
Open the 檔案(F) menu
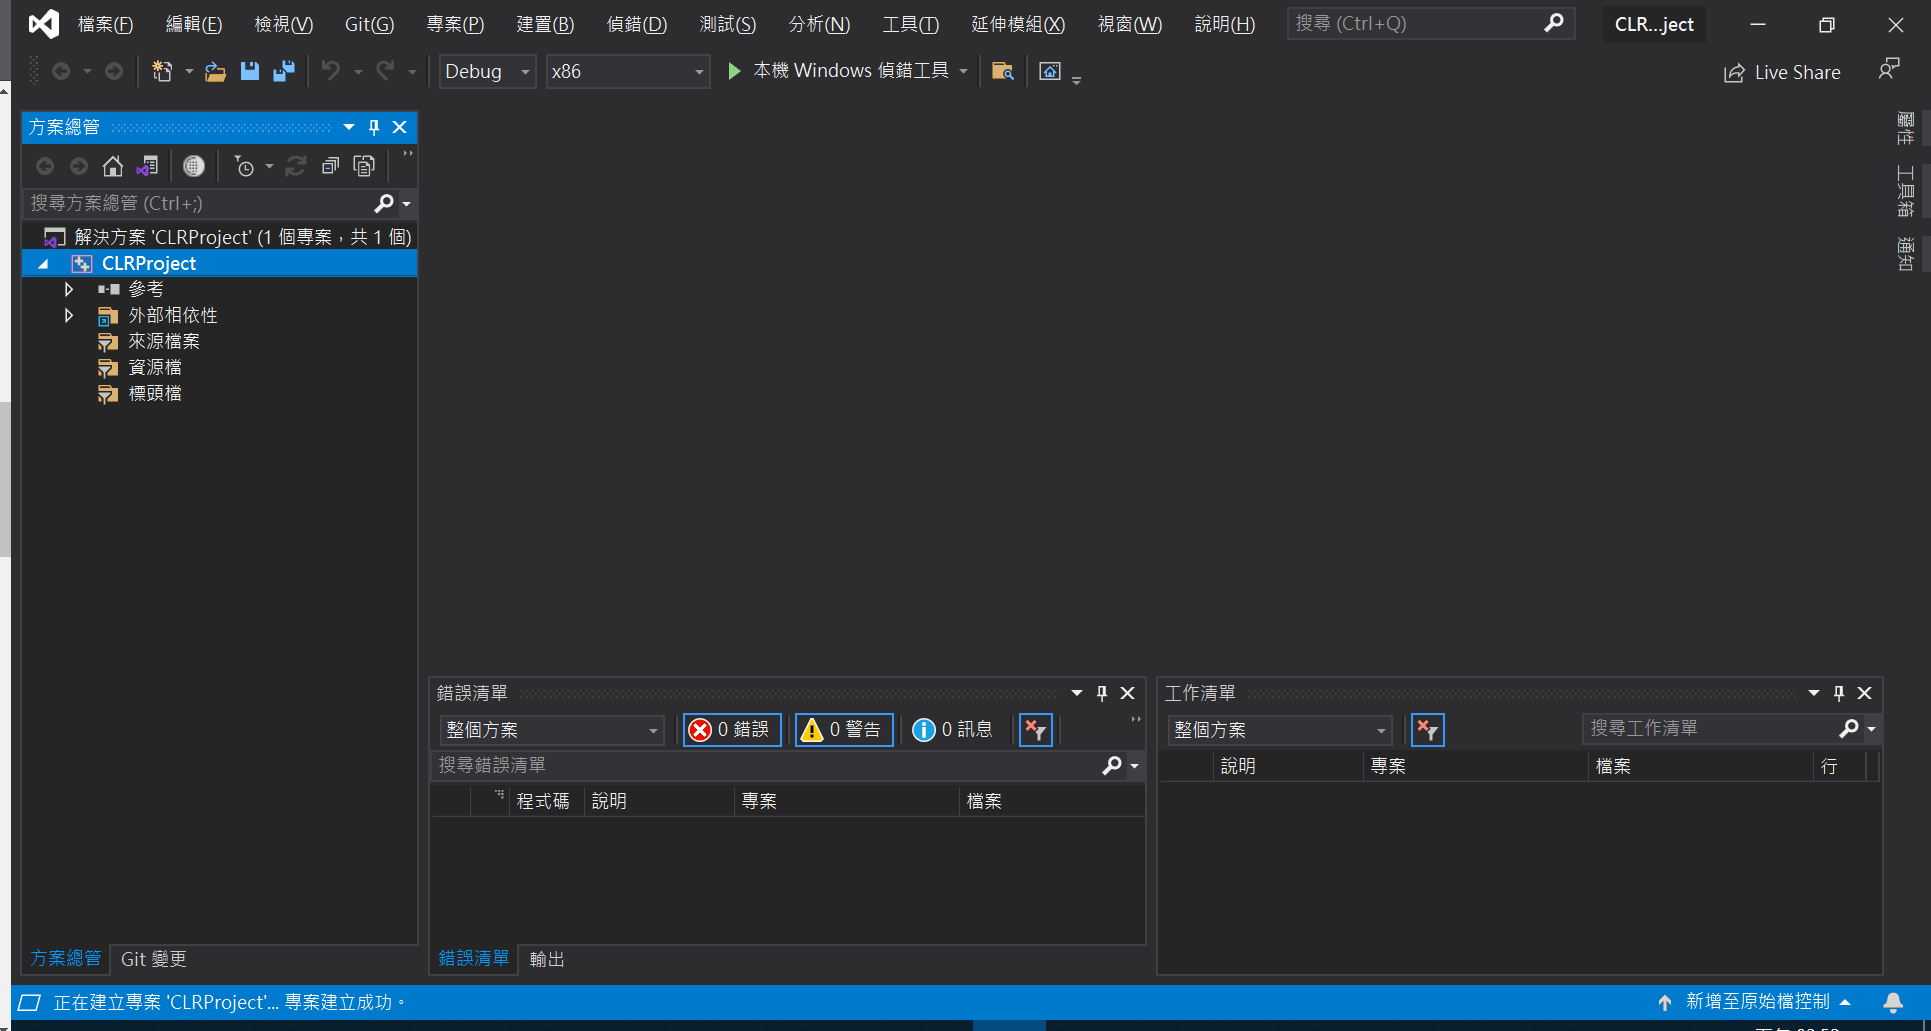105,24
